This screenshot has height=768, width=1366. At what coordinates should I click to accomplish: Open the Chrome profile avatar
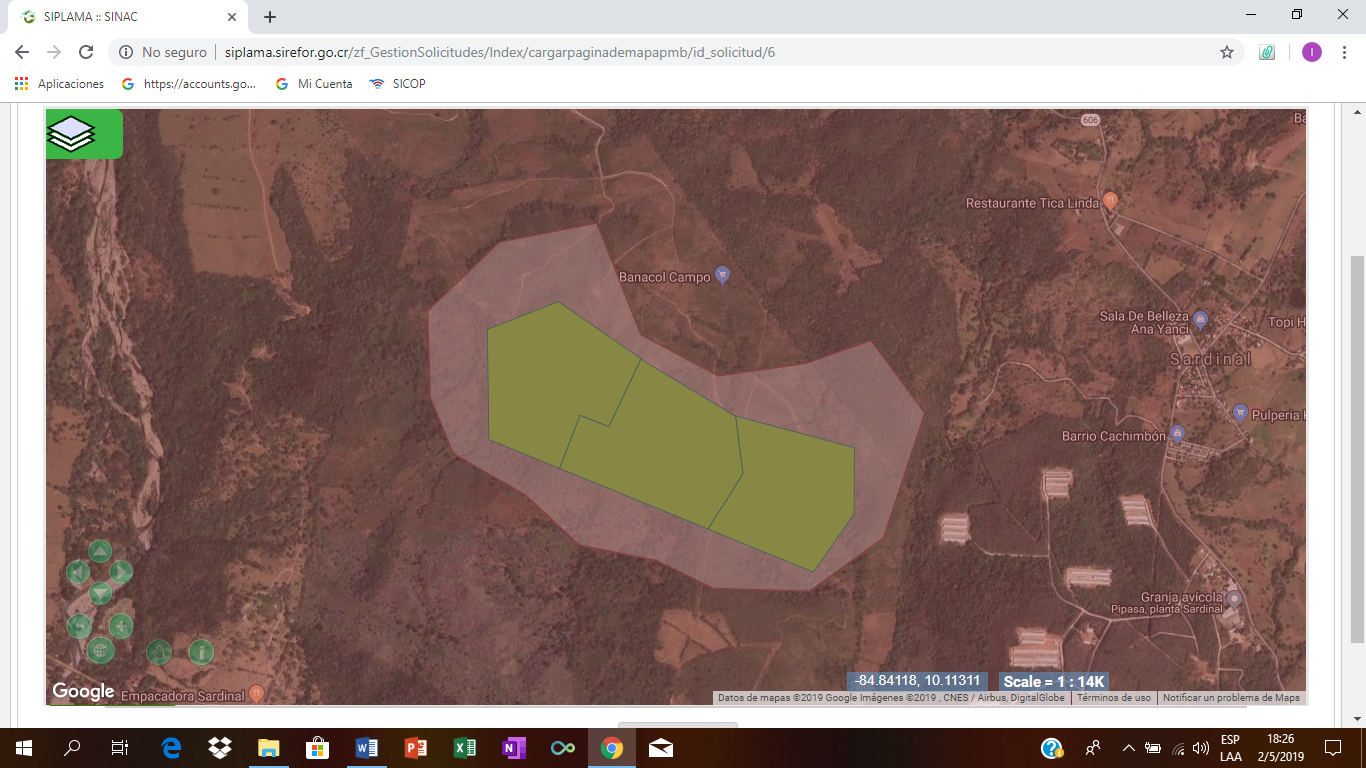click(1312, 52)
